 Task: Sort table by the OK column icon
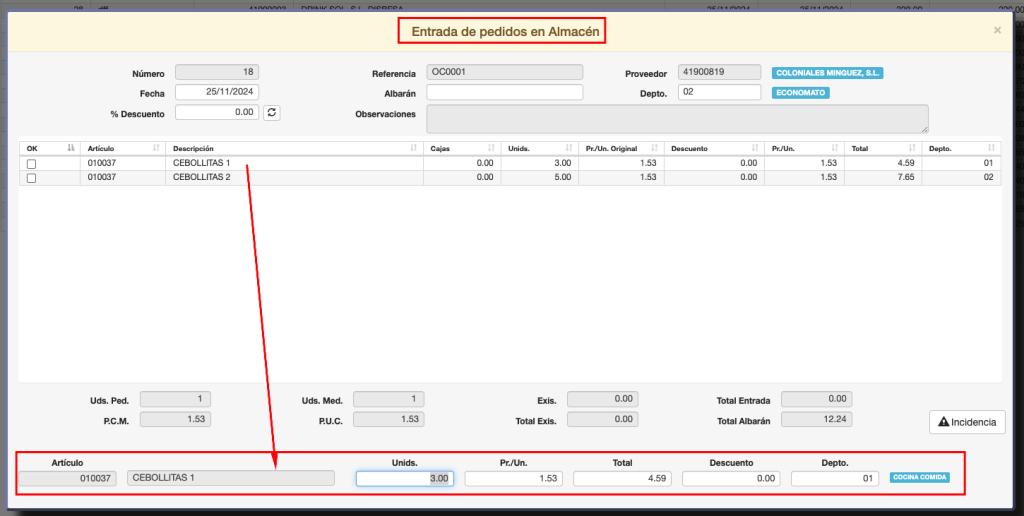71,148
